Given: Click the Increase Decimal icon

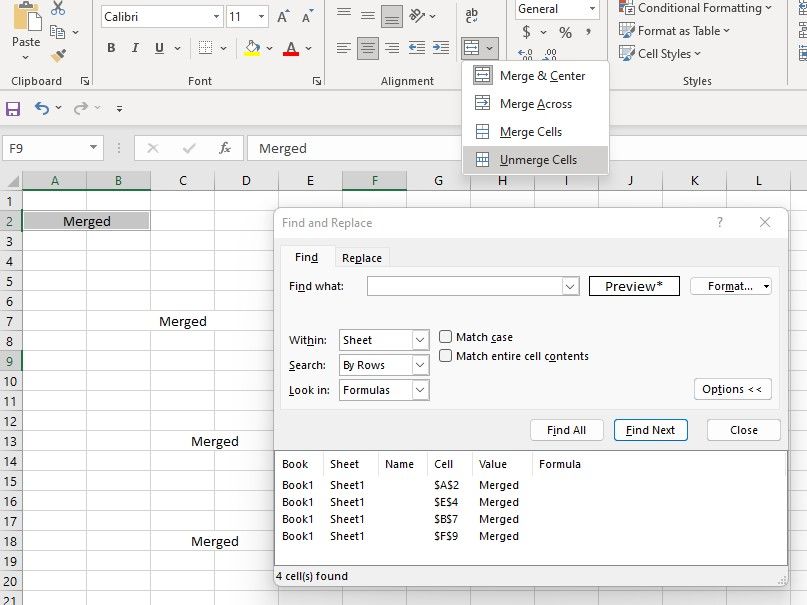Looking at the screenshot, I should click(525, 54).
